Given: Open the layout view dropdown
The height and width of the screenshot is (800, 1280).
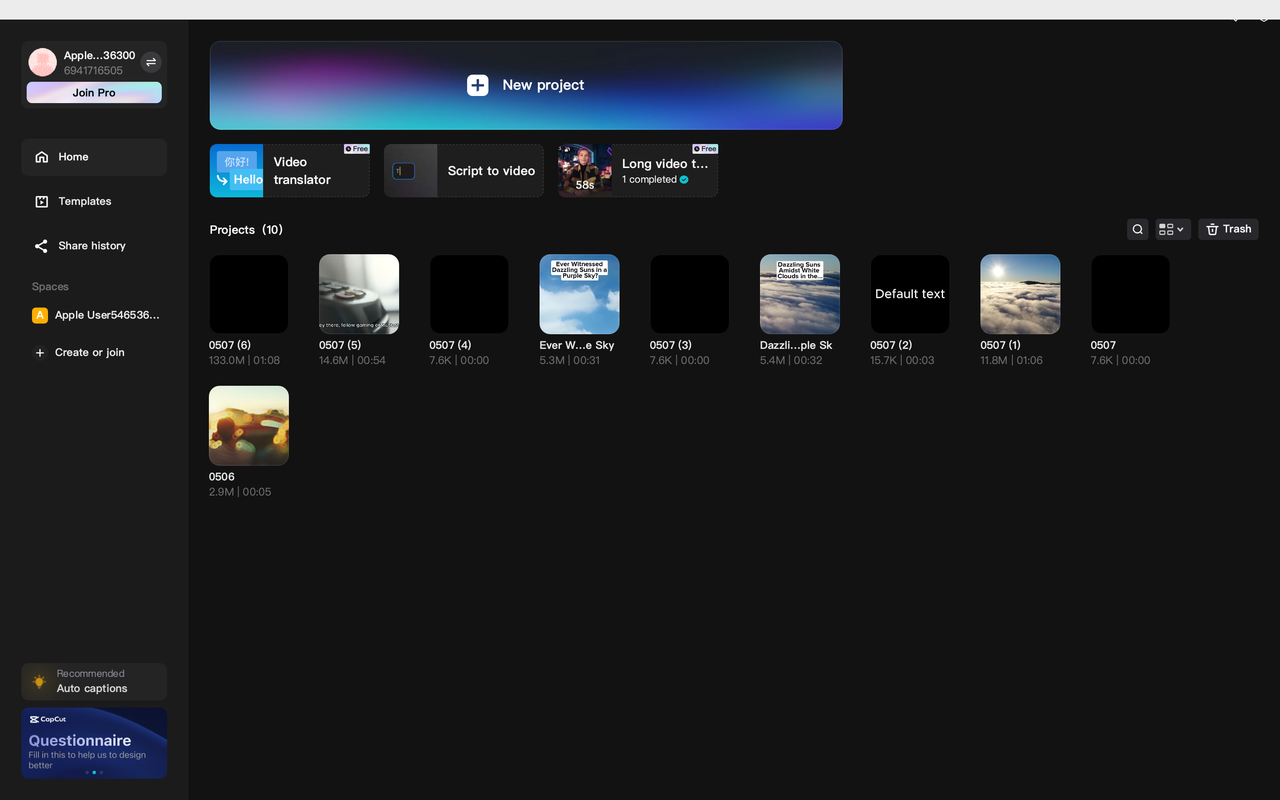Looking at the screenshot, I should [1171, 229].
